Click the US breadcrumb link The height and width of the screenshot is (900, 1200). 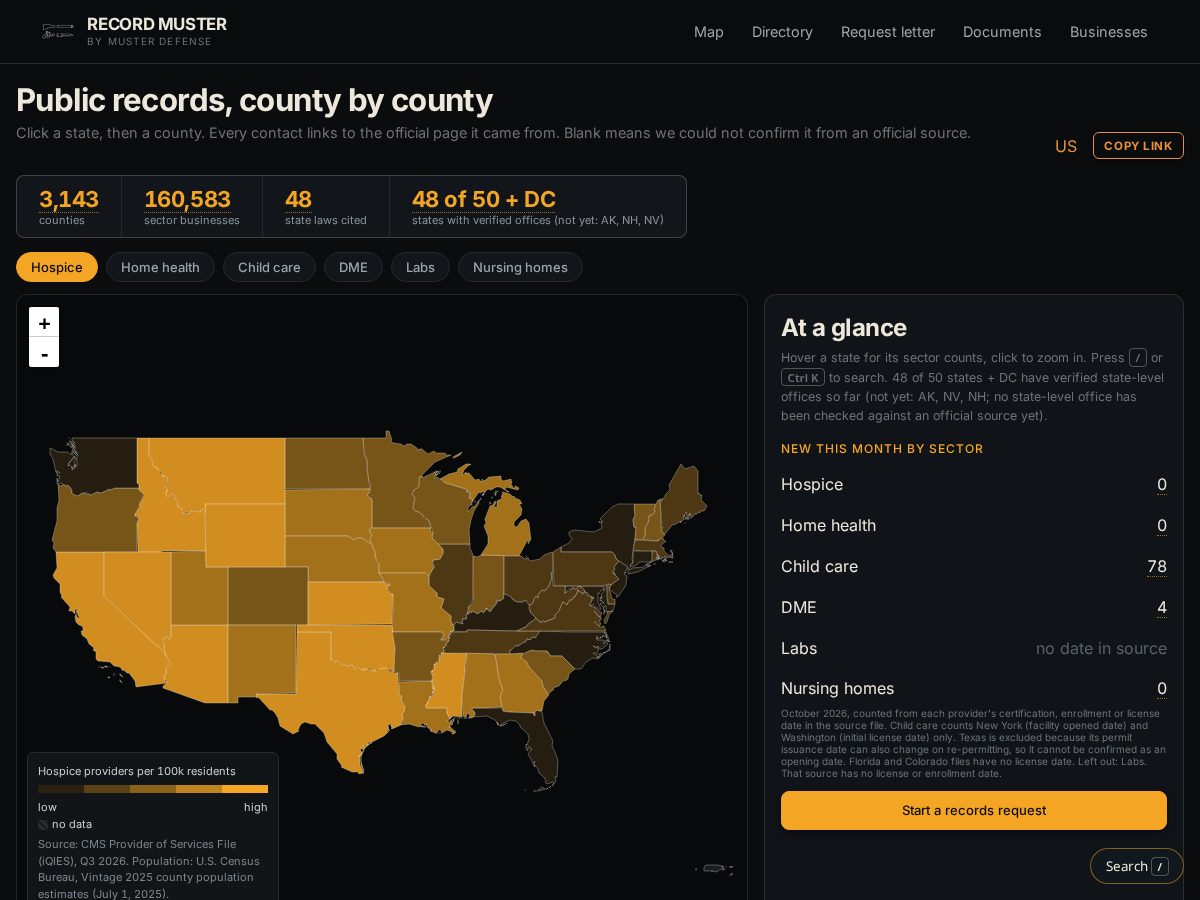coord(1066,146)
